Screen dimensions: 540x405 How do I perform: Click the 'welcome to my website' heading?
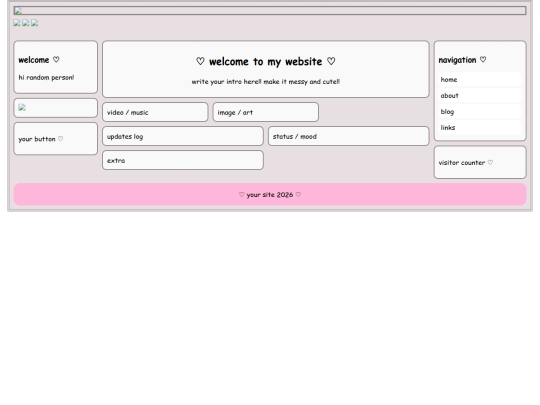[266, 62]
